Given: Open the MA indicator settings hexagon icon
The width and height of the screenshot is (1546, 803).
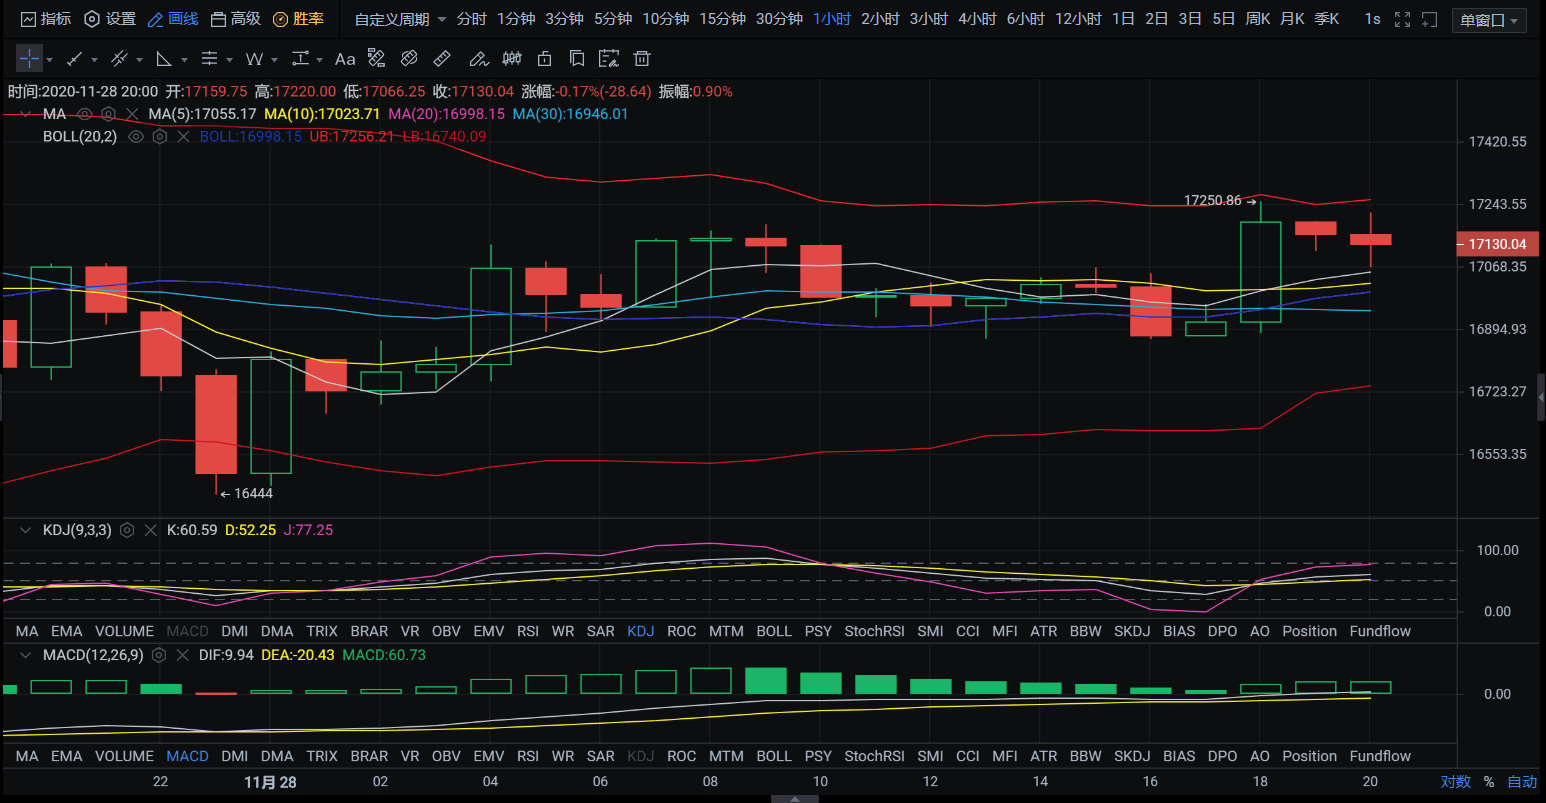Looking at the screenshot, I should pyautogui.click(x=109, y=114).
